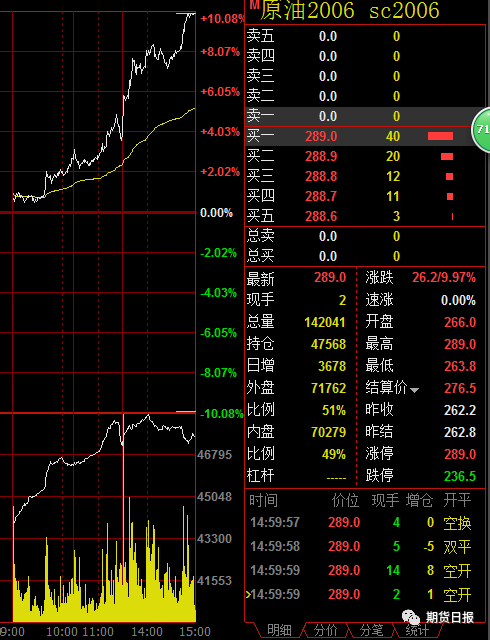The image size is (490, 640).
Task: Click the 15:00 time axis label
Action: coord(195,632)
